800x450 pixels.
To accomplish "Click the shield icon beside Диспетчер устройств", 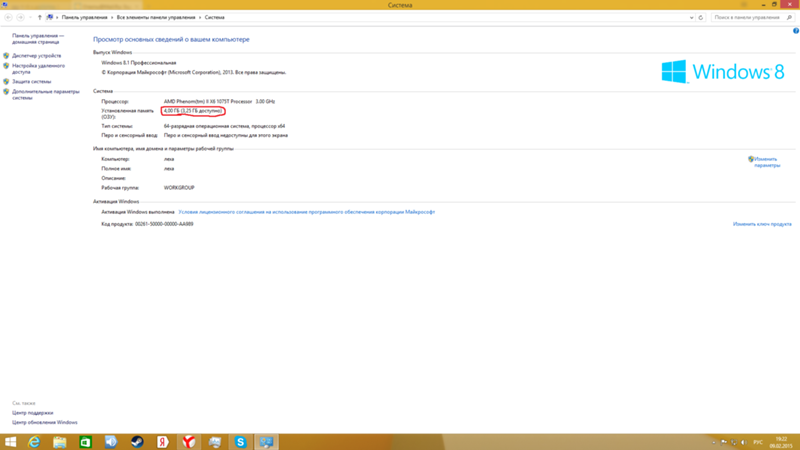I will pyautogui.click(x=6, y=56).
